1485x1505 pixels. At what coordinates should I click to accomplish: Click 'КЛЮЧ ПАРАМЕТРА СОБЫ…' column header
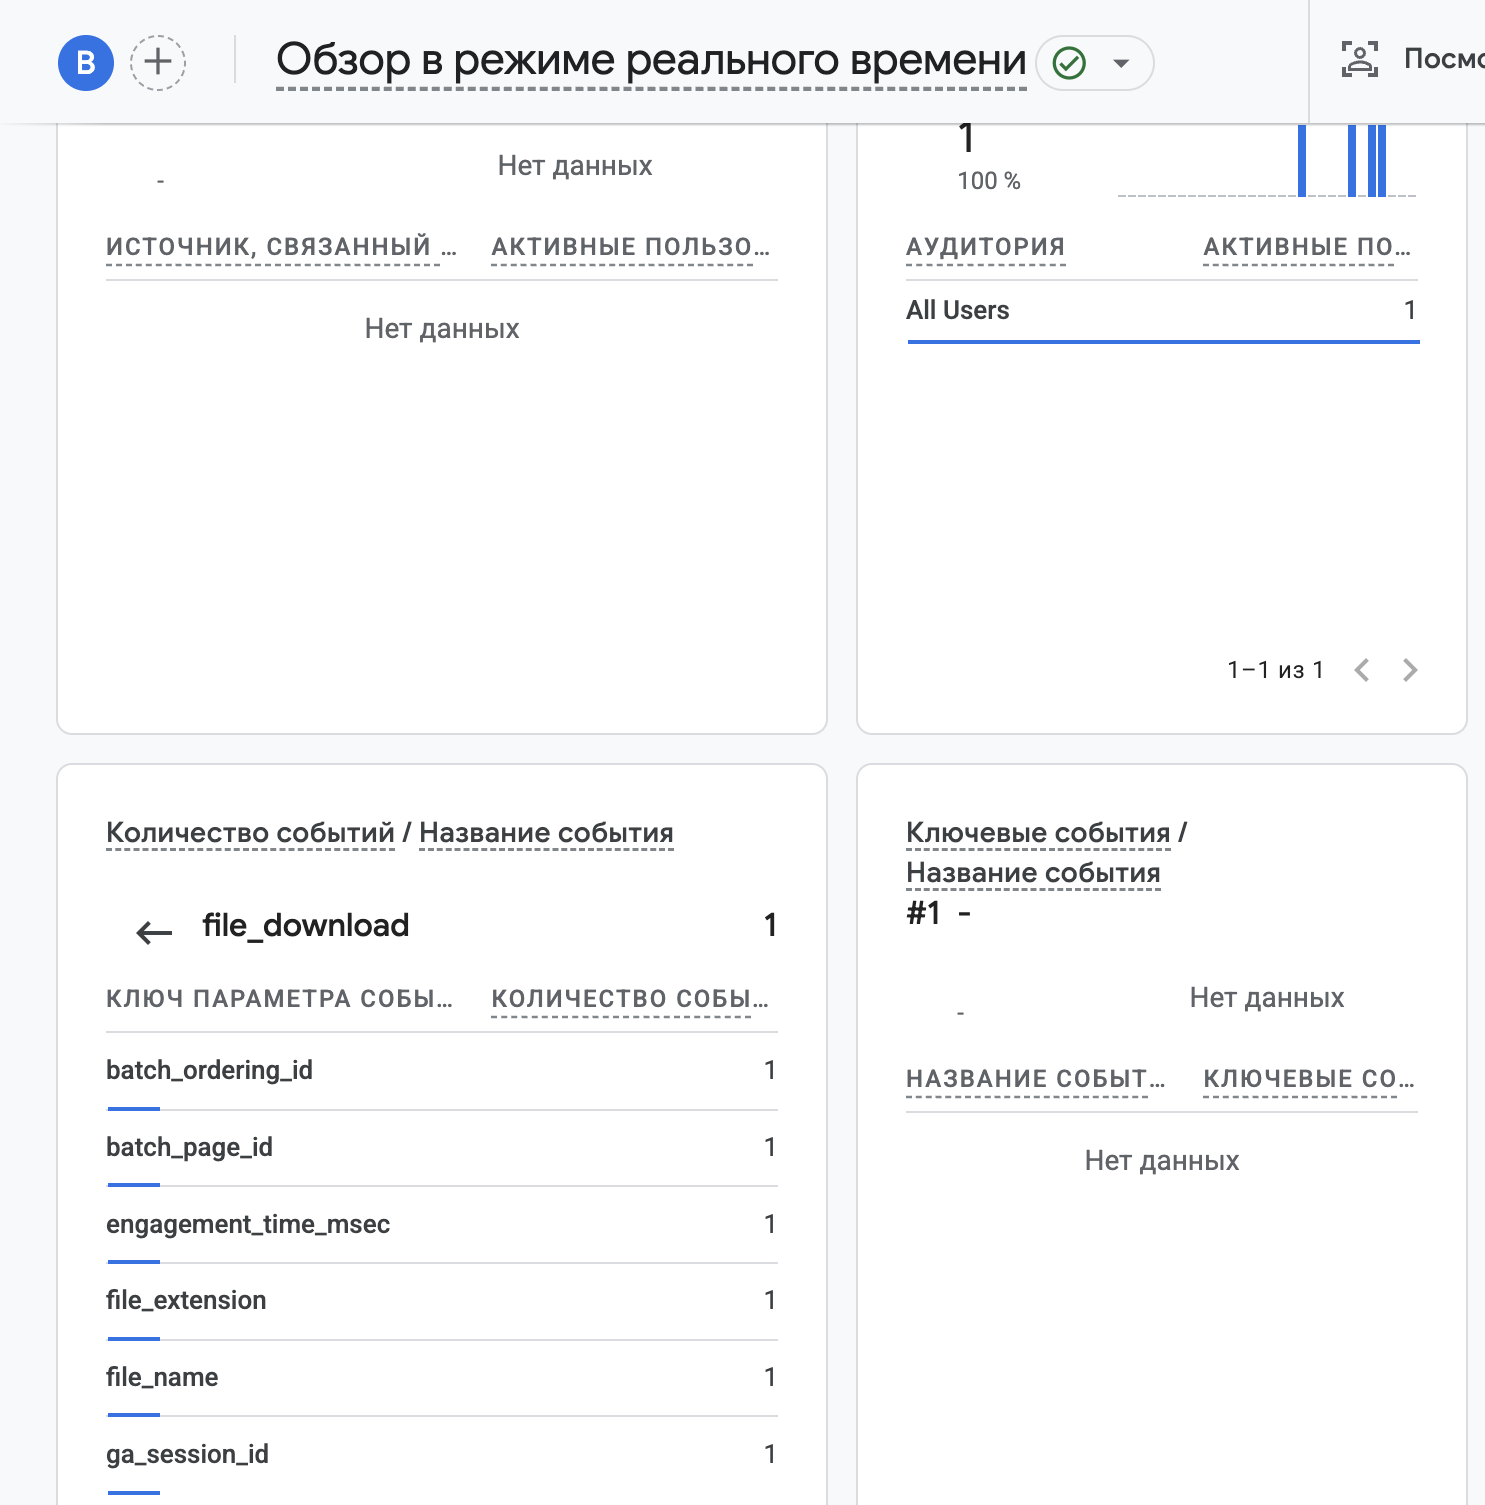click(x=280, y=999)
